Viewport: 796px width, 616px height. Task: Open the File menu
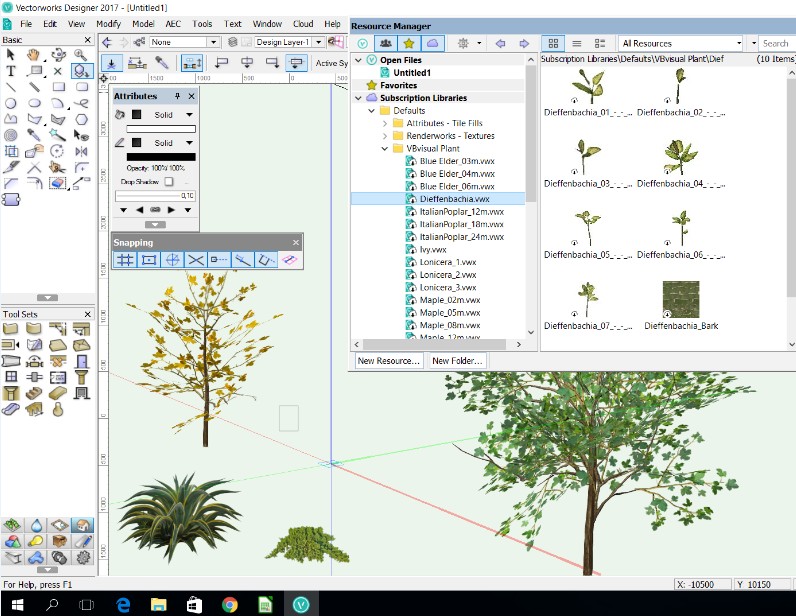(26, 24)
